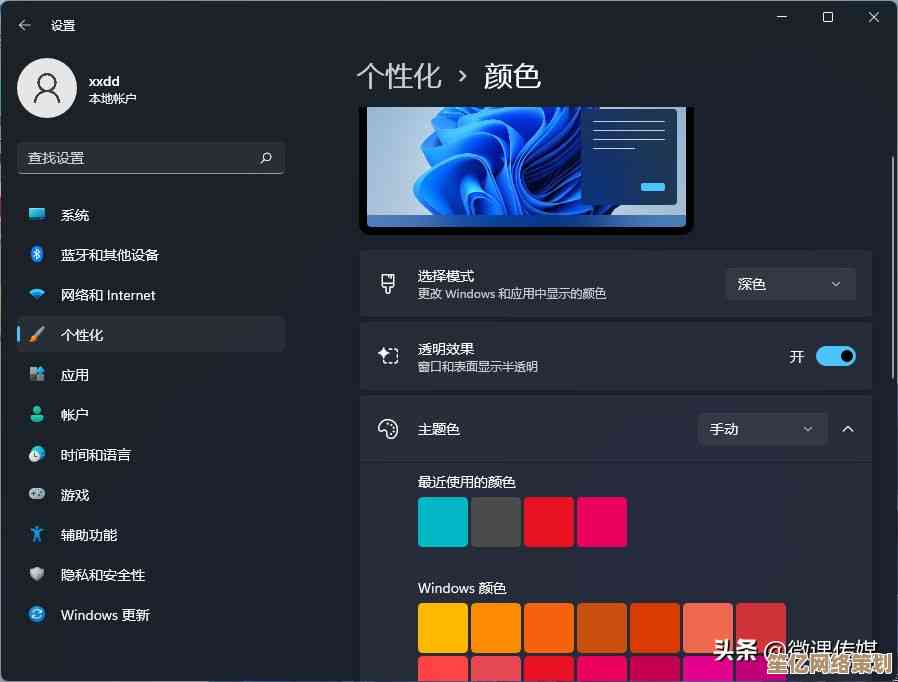The width and height of the screenshot is (898, 682).
Task: Collapse the 主题色 section chevron
Action: (x=848, y=429)
